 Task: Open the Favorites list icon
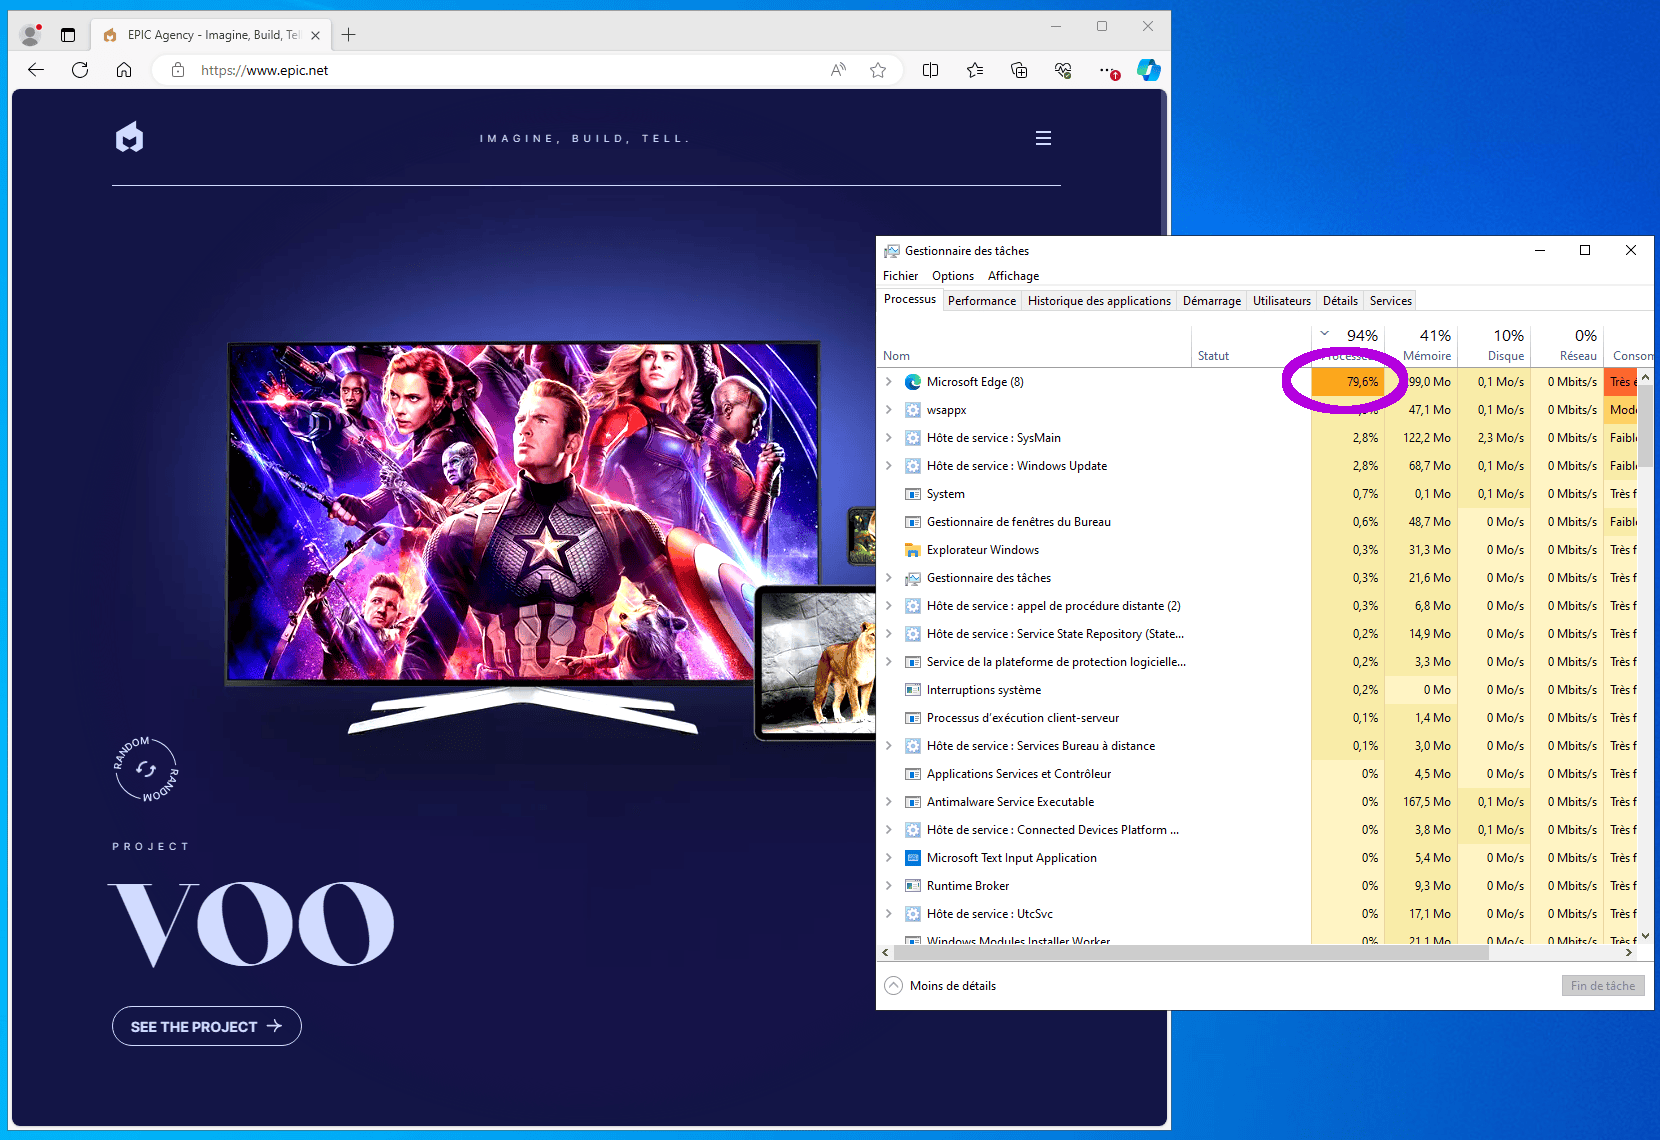[975, 70]
